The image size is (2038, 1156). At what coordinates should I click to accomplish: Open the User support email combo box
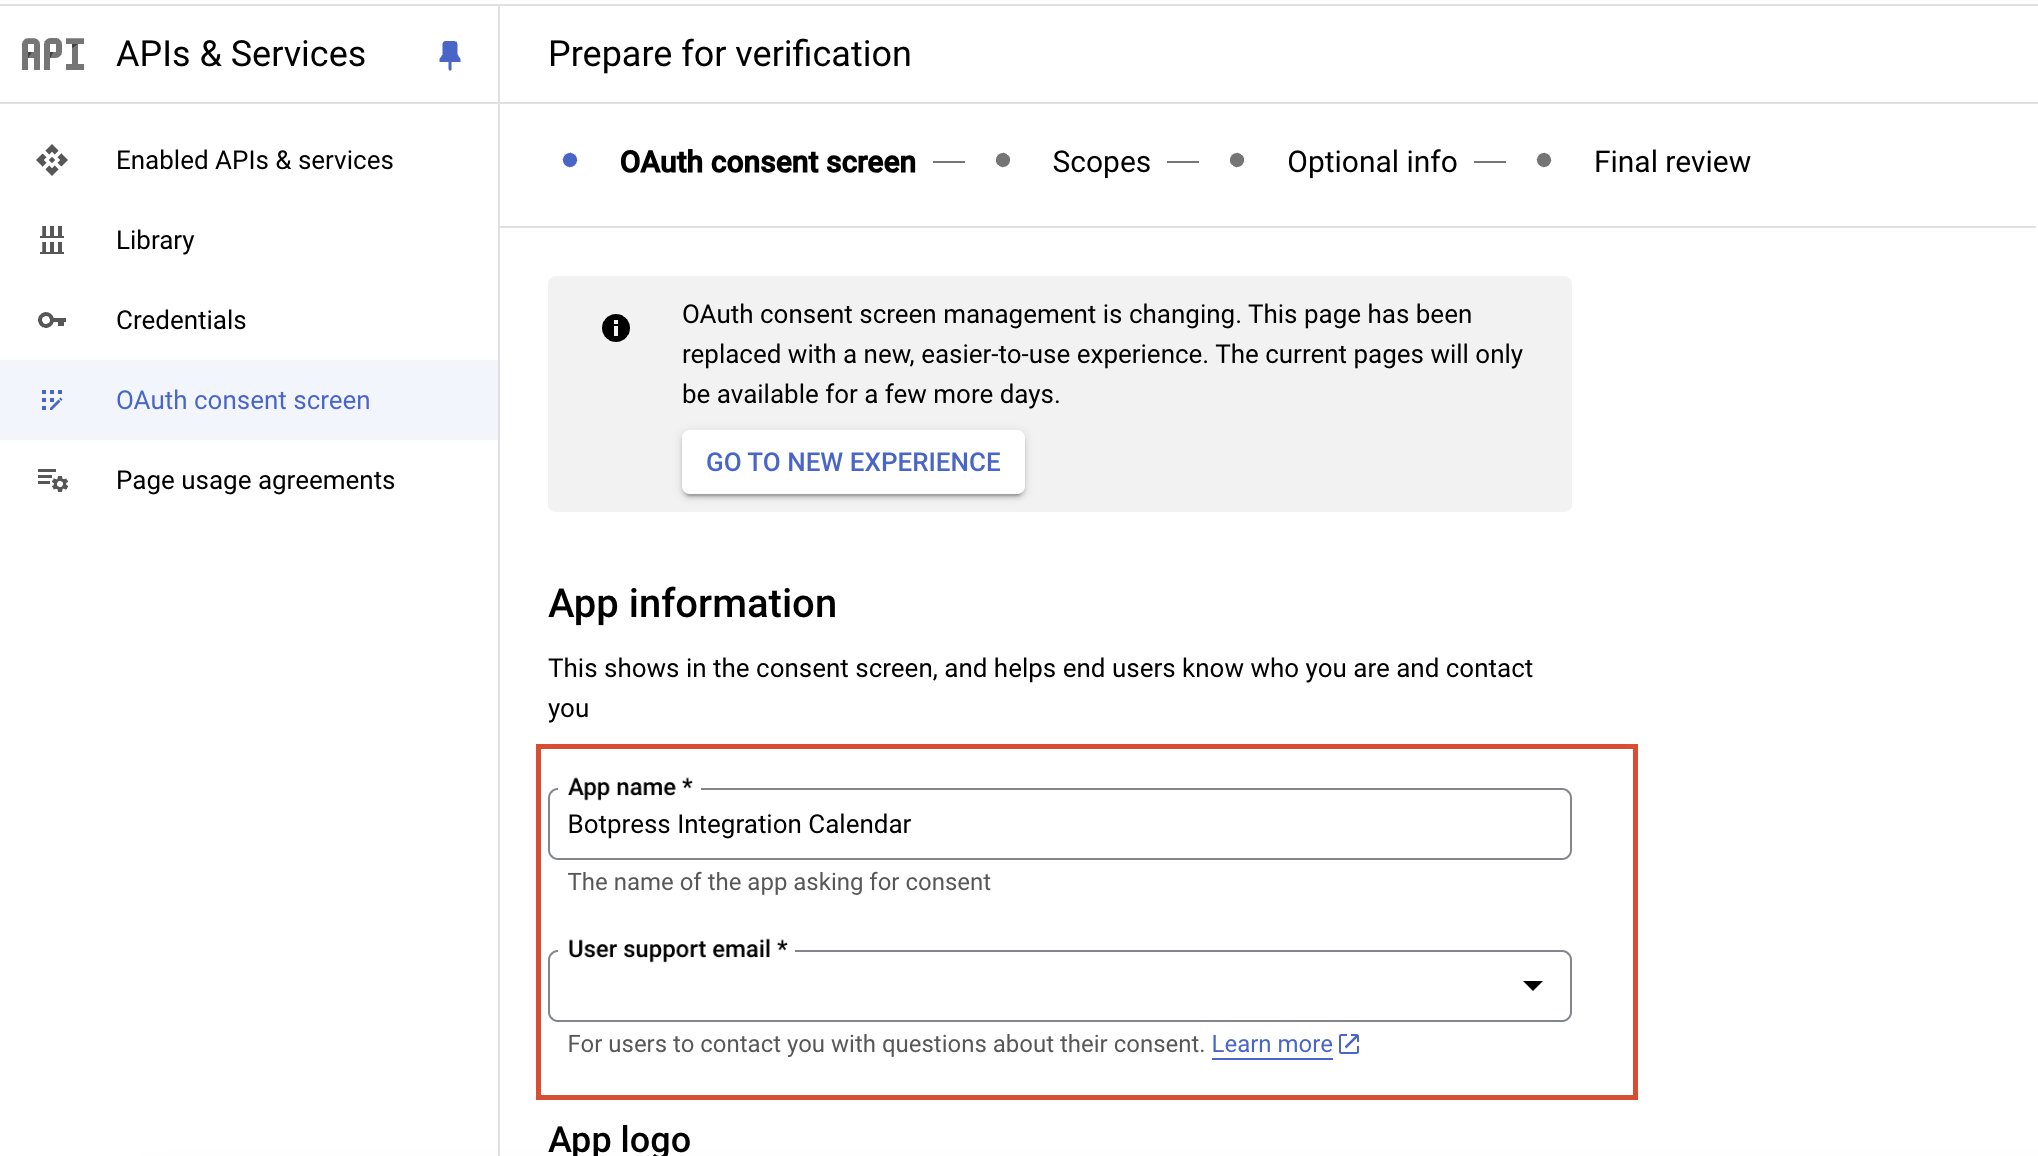(1060, 986)
